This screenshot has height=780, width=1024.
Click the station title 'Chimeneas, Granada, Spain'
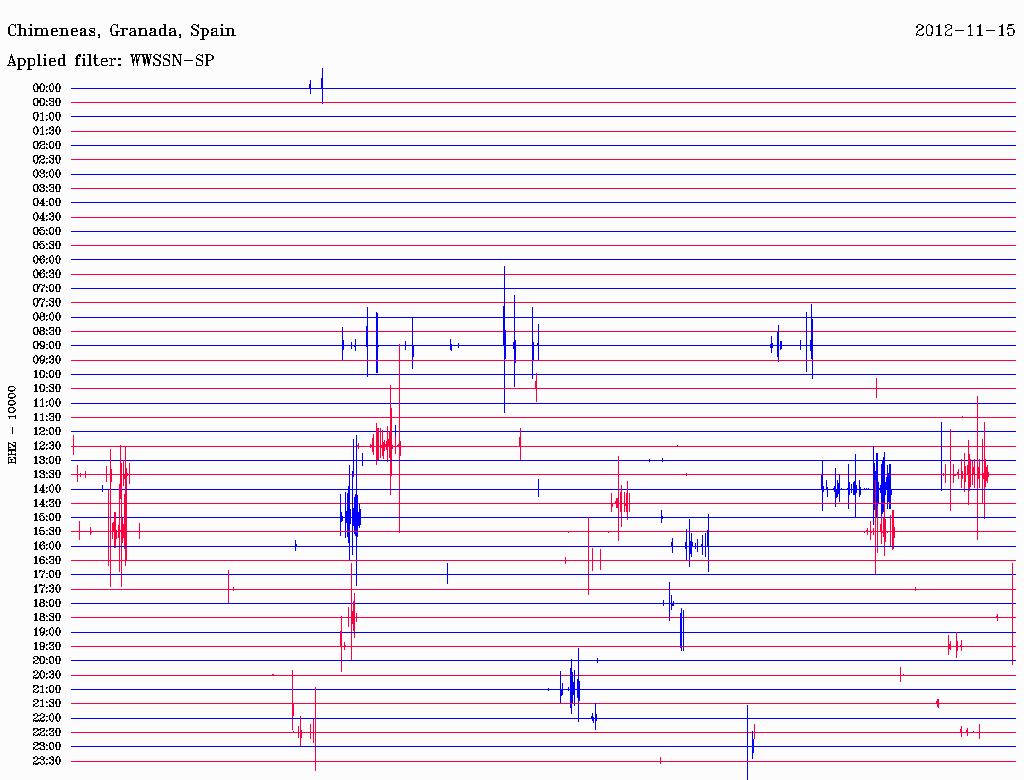(121, 31)
